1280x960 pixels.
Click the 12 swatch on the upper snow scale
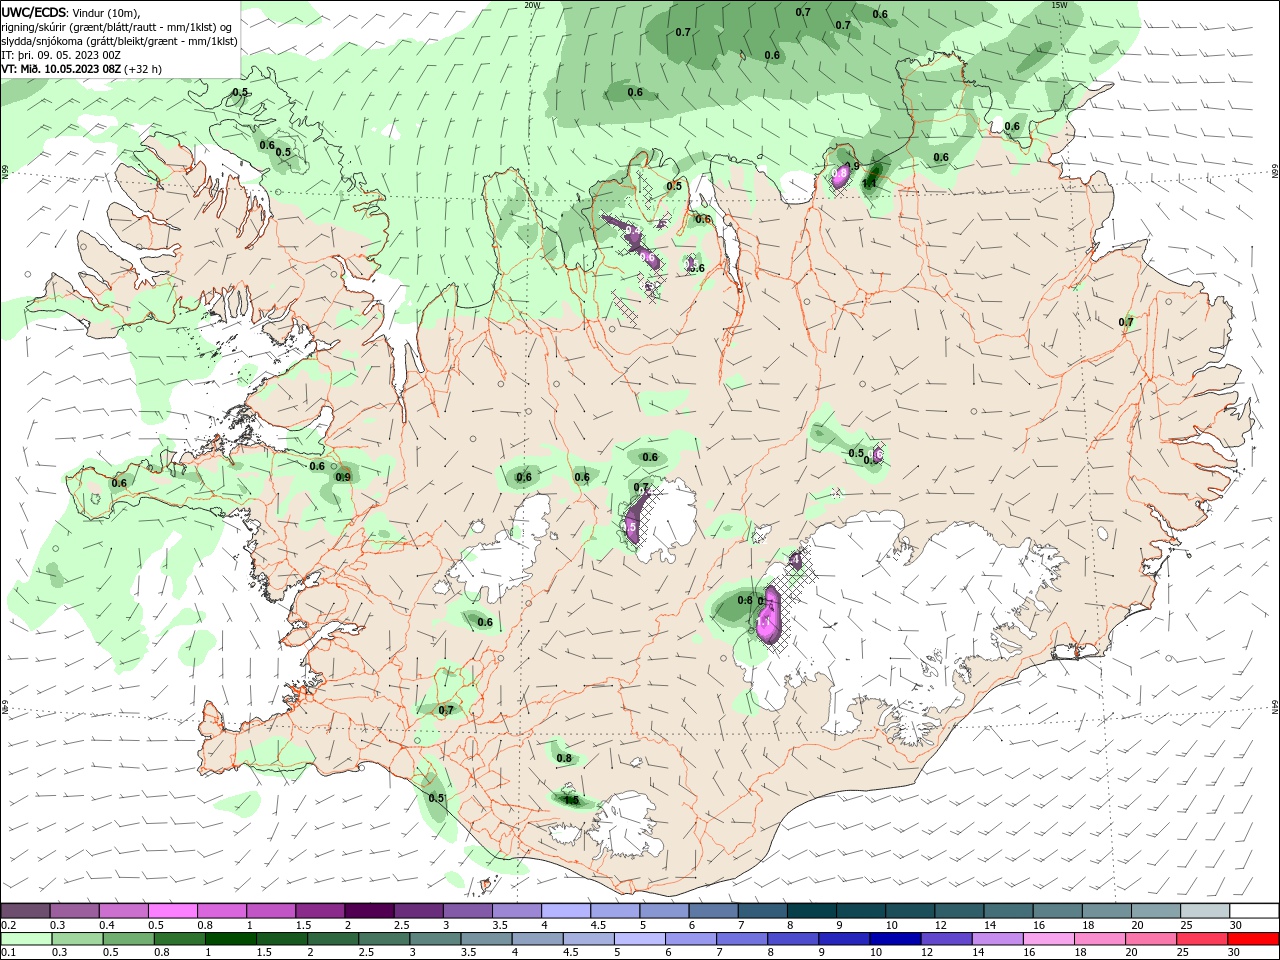pos(959,910)
